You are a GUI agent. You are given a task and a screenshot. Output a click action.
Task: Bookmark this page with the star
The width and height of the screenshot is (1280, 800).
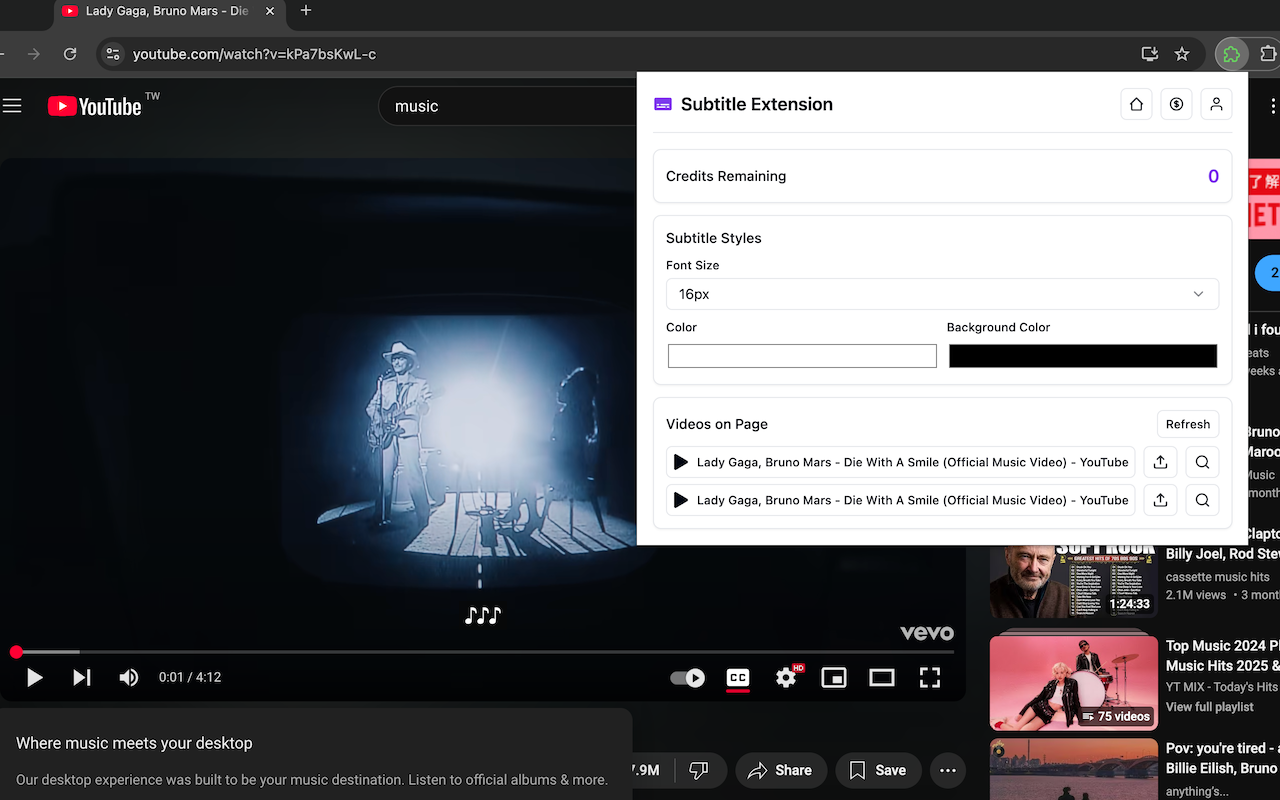1182,54
